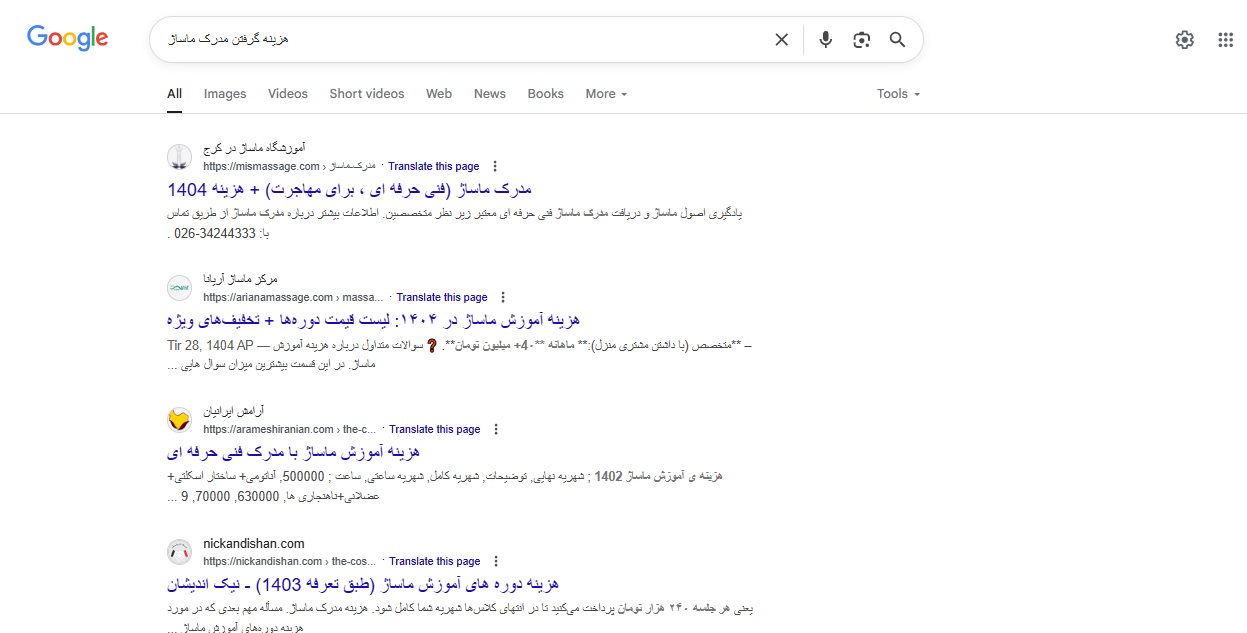Expand the Tools dropdown
This screenshot has height=633, width=1247.
click(898, 94)
